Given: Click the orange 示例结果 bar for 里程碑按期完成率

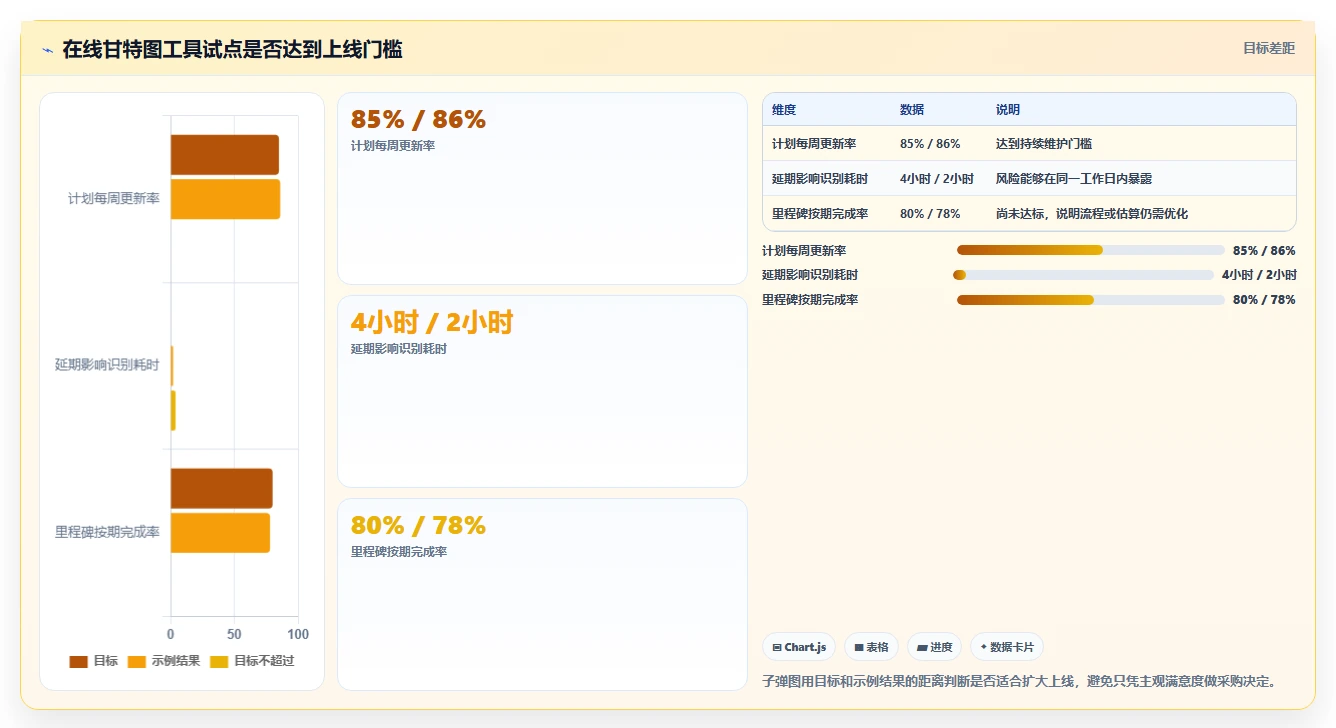Looking at the screenshot, I should [x=220, y=533].
